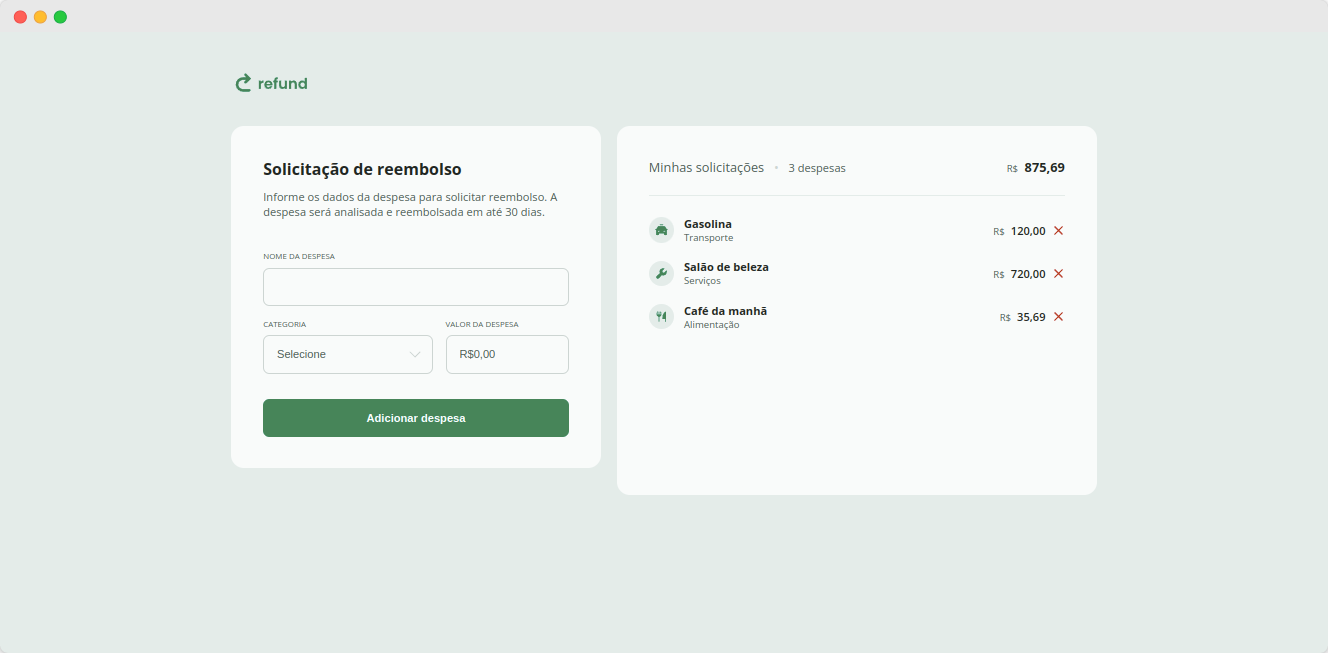Select the car icon next to Gasolina
This screenshot has width=1328, height=653.
click(x=662, y=230)
